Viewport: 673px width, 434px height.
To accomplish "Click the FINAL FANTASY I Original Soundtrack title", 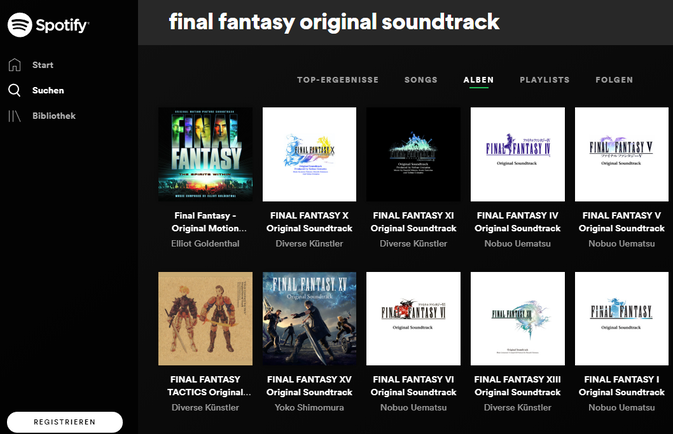I will (621, 386).
